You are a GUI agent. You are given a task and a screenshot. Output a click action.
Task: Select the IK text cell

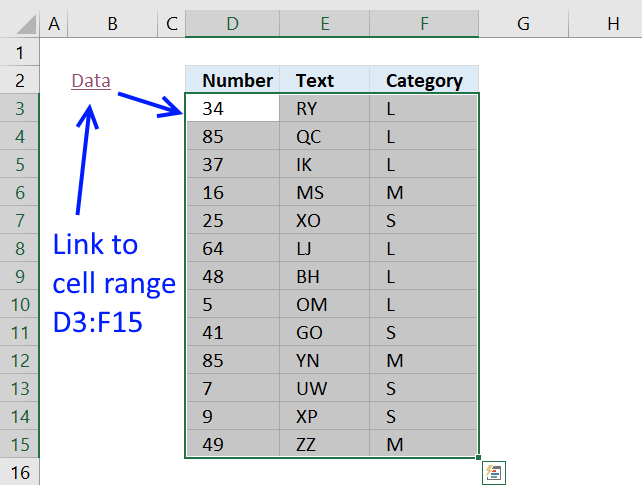325,164
